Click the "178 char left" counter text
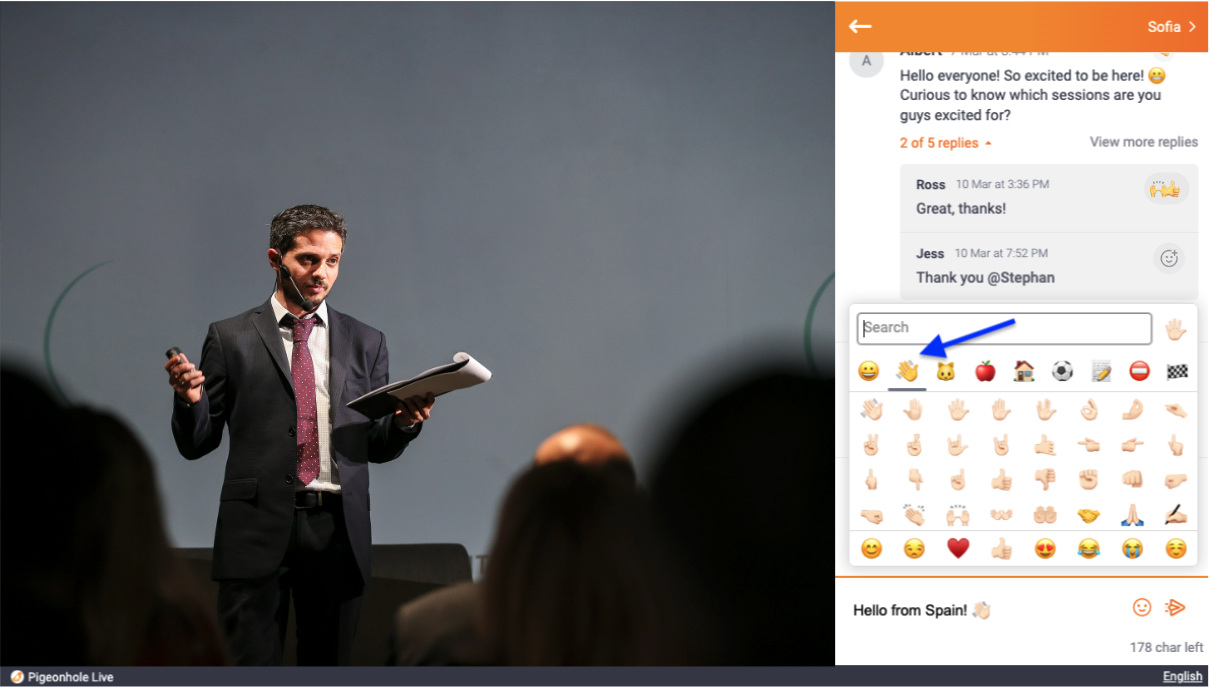 click(1166, 647)
